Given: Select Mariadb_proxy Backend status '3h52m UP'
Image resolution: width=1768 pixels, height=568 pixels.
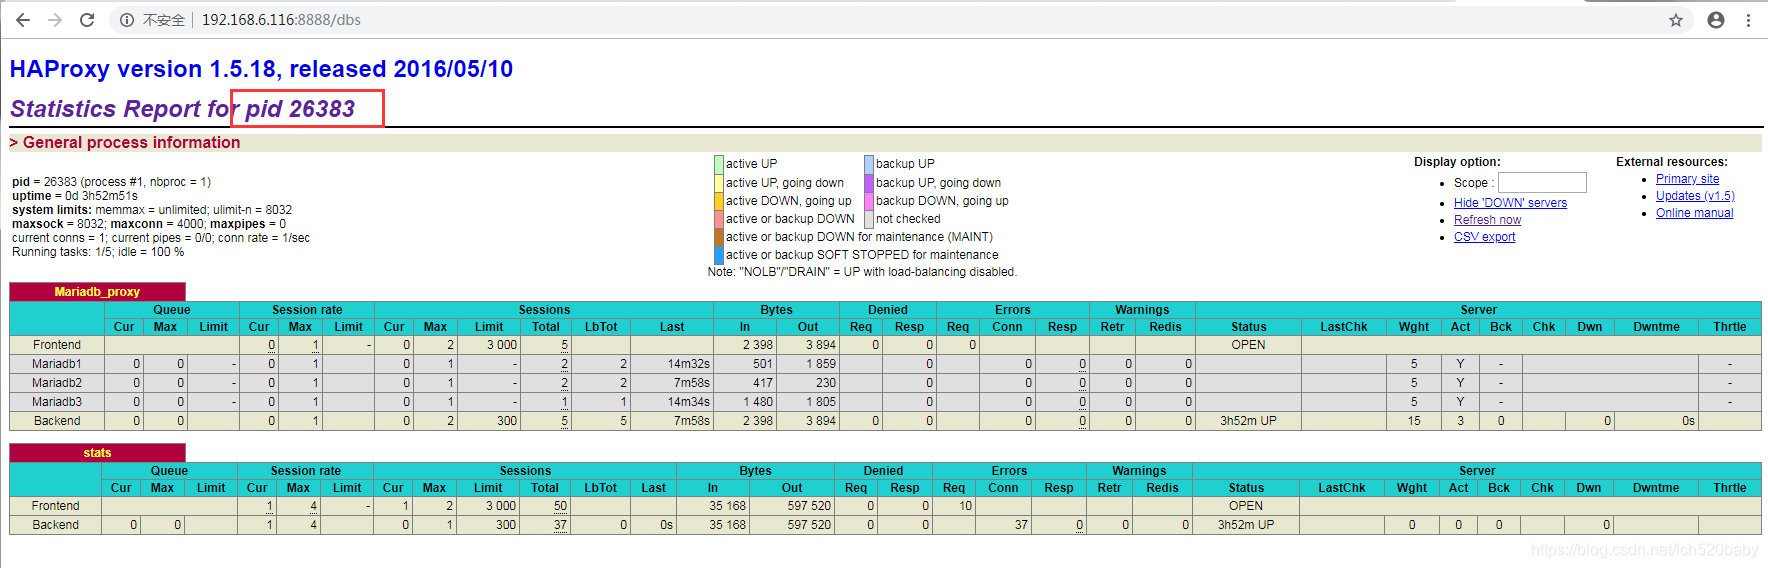Looking at the screenshot, I should pos(1248,421).
